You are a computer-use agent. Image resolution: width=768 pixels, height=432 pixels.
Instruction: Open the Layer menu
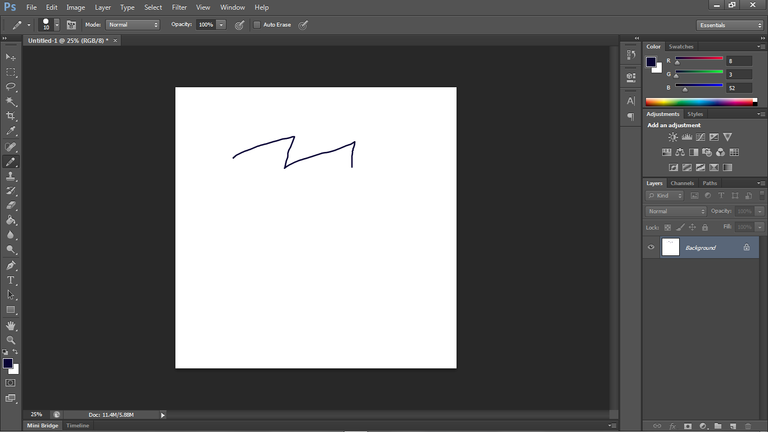(x=102, y=7)
